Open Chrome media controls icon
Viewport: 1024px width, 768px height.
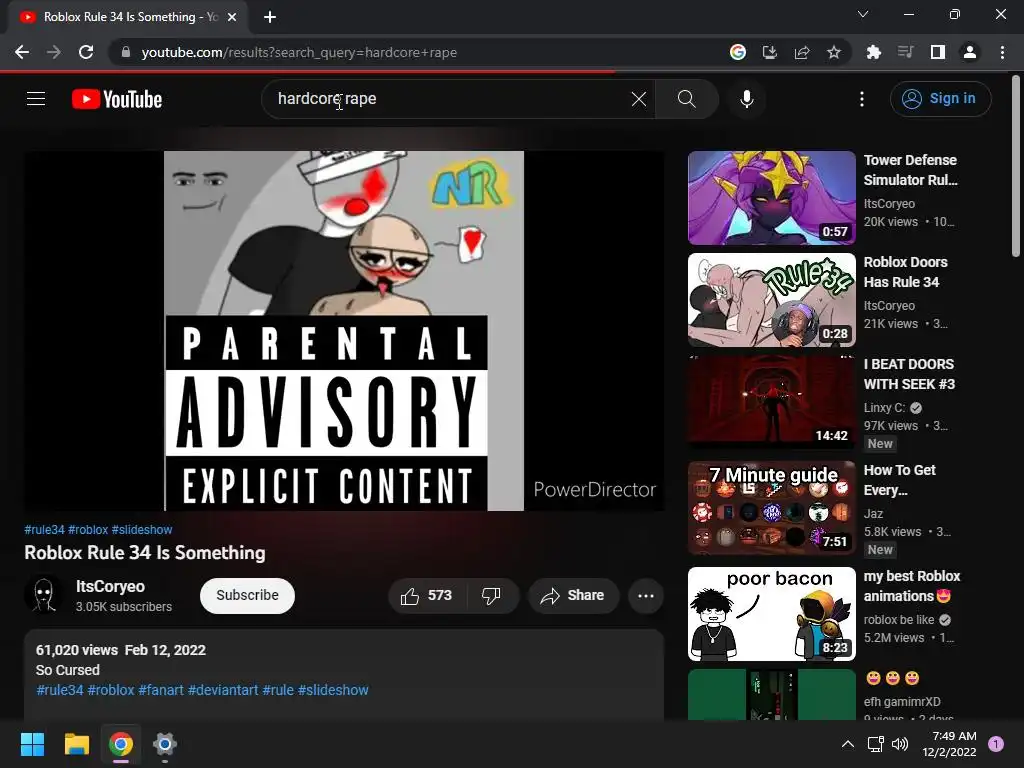pyautogui.click(x=906, y=52)
